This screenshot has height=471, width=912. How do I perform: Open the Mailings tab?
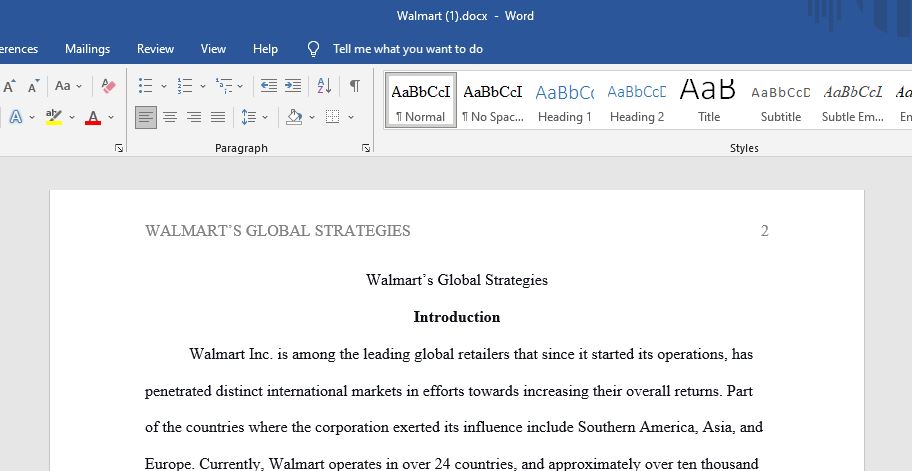tap(87, 49)
